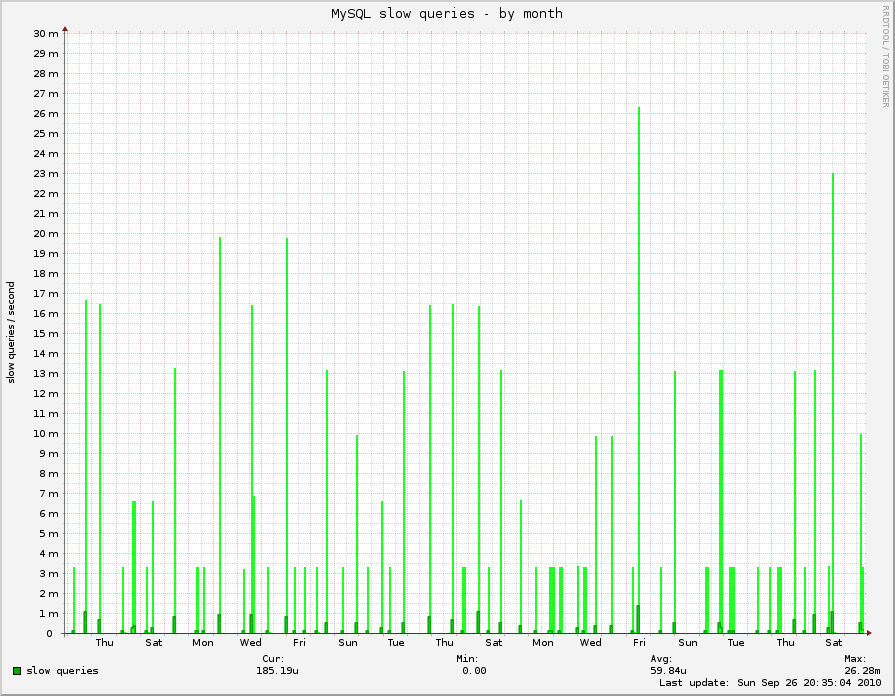Click the "13 m" y-axis label
Screen dimensions: 895x696
click(x=46, y=373)
